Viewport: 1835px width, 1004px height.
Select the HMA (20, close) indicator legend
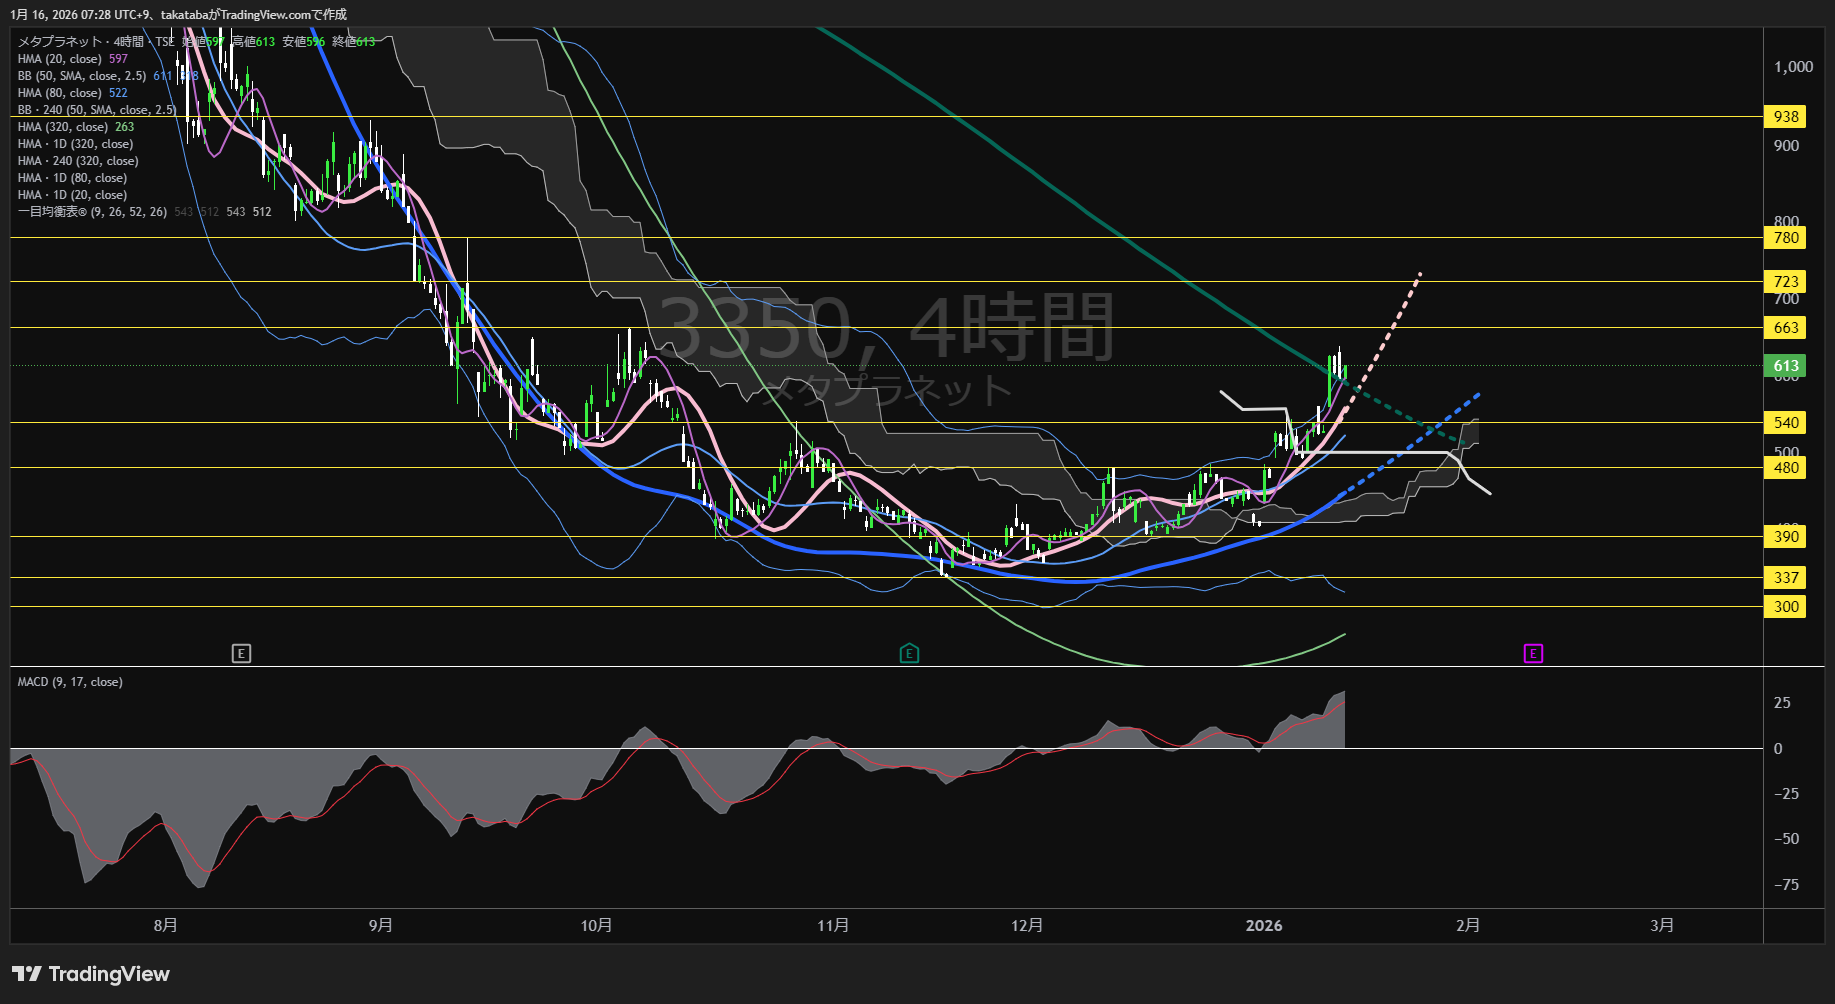[60, 59]
